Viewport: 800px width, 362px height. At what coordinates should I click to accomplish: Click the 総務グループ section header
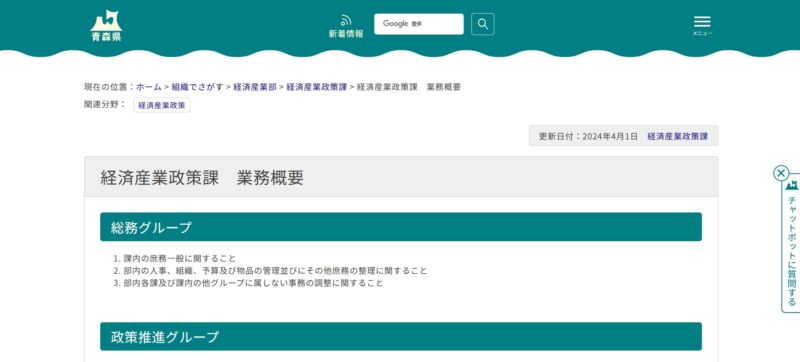pos(401,227)
